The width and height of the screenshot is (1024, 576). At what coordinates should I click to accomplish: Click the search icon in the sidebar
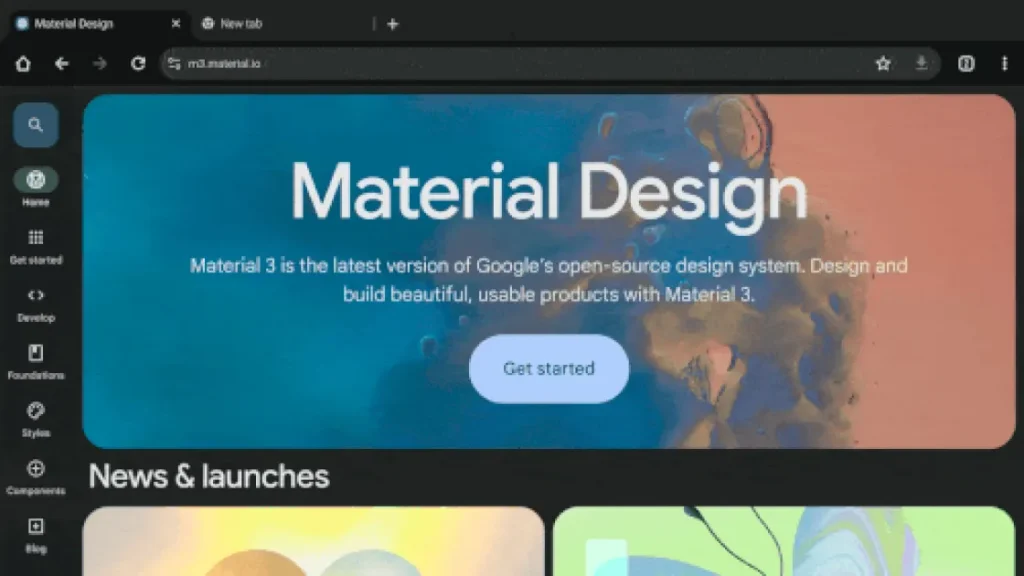[36, 125]
